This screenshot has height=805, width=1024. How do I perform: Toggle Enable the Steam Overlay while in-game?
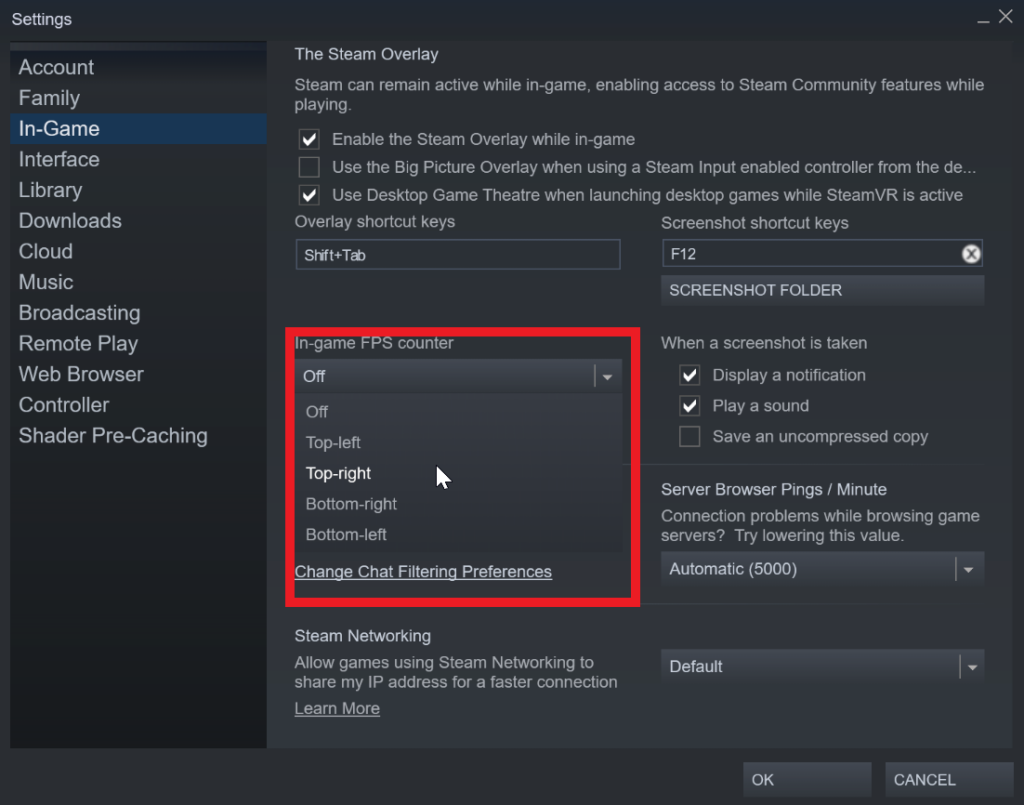click(308, 139)
